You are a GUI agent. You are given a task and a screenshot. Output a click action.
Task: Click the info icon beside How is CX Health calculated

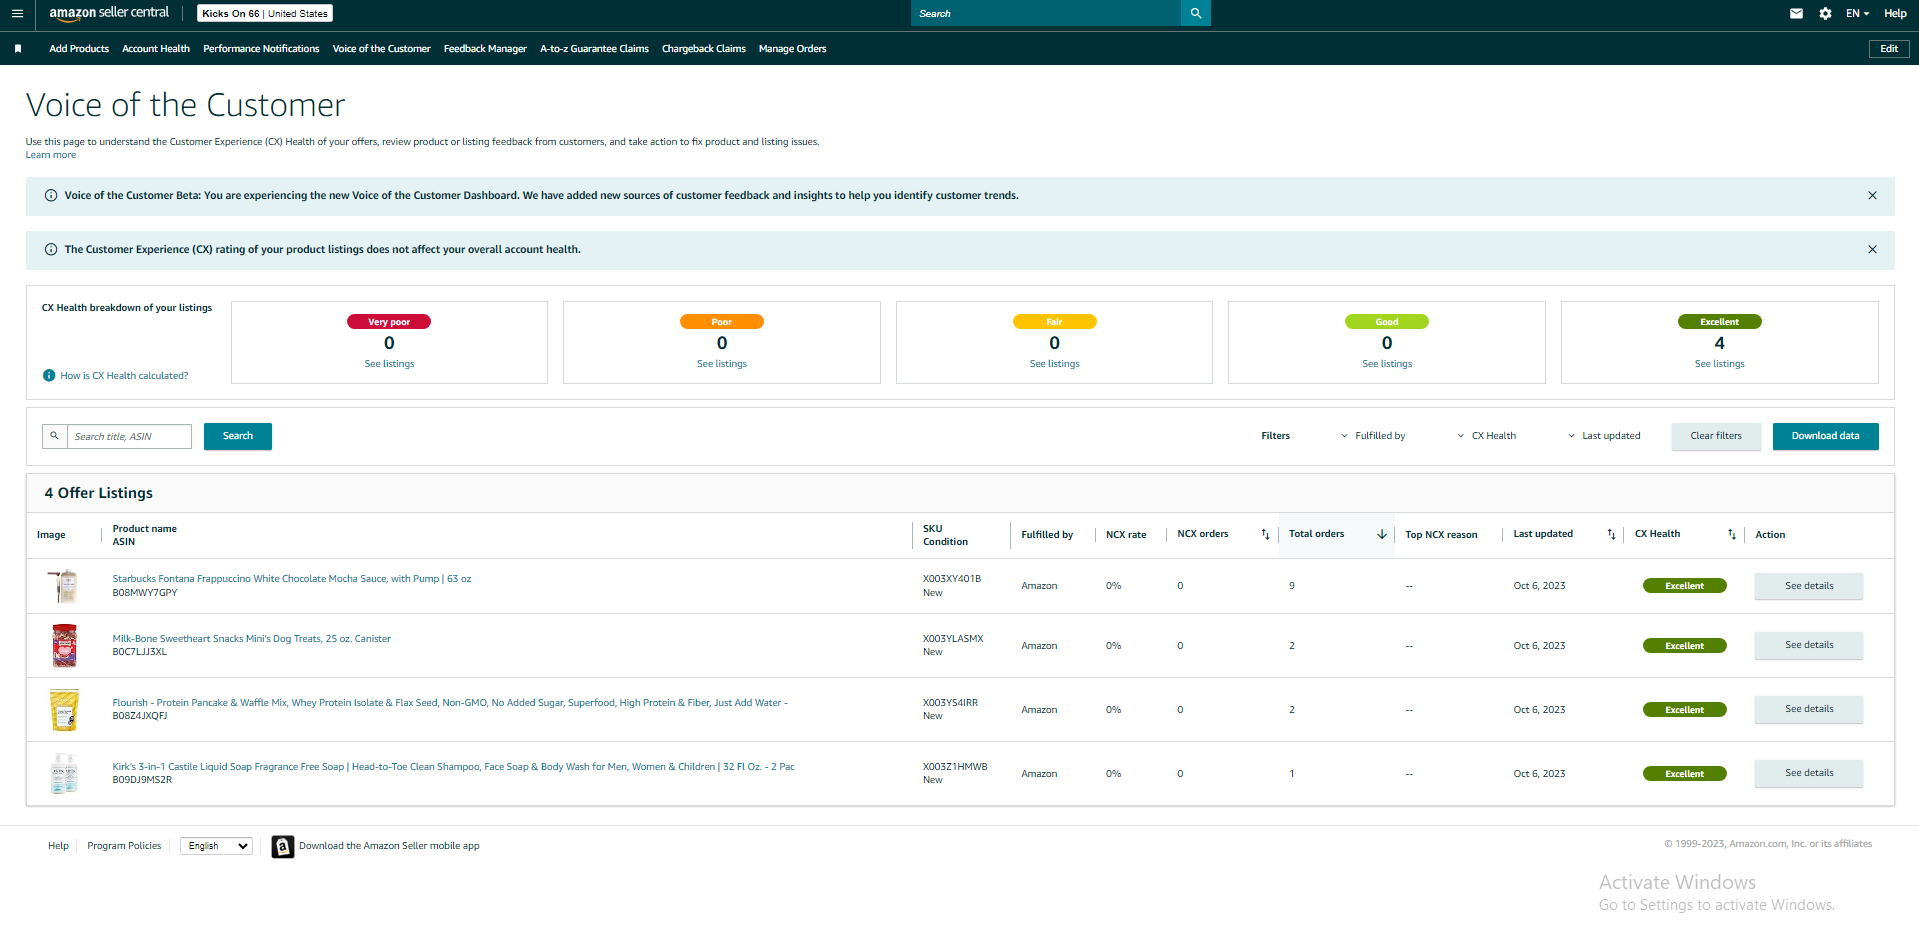click(x=49, y=376)
